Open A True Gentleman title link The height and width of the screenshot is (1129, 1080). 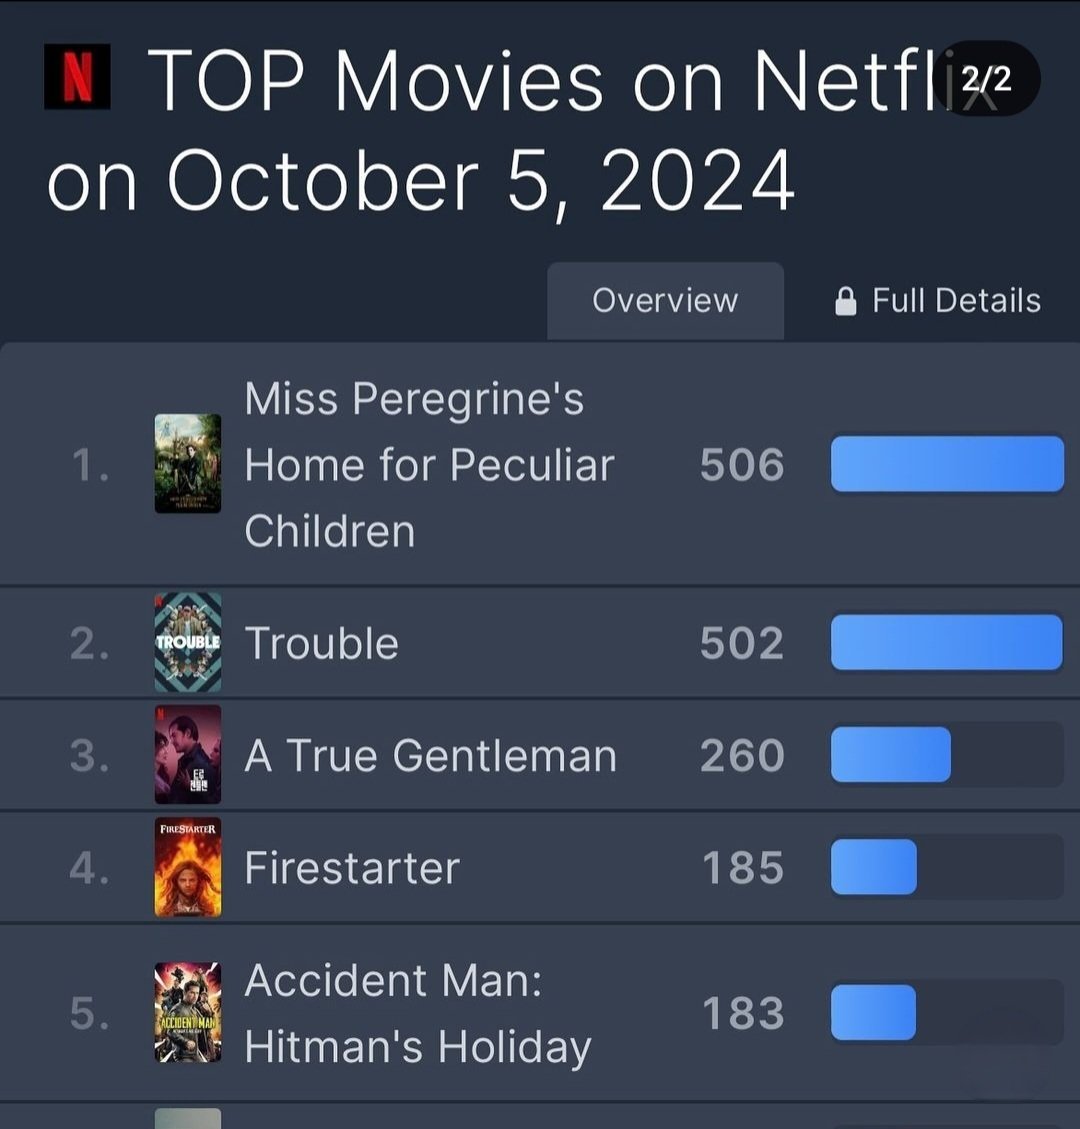click(430, 756)
